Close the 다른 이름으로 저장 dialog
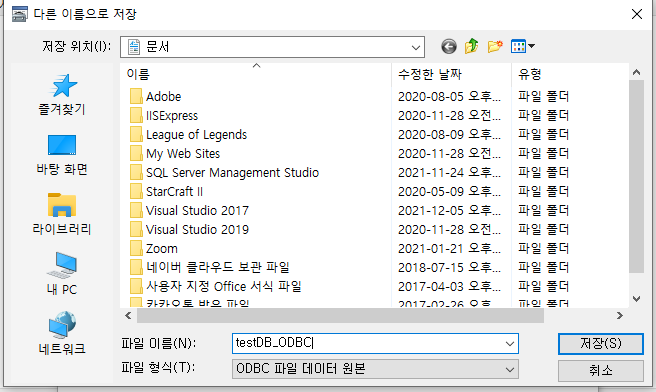Screen dimensions: 656x392 coord(637,14)
